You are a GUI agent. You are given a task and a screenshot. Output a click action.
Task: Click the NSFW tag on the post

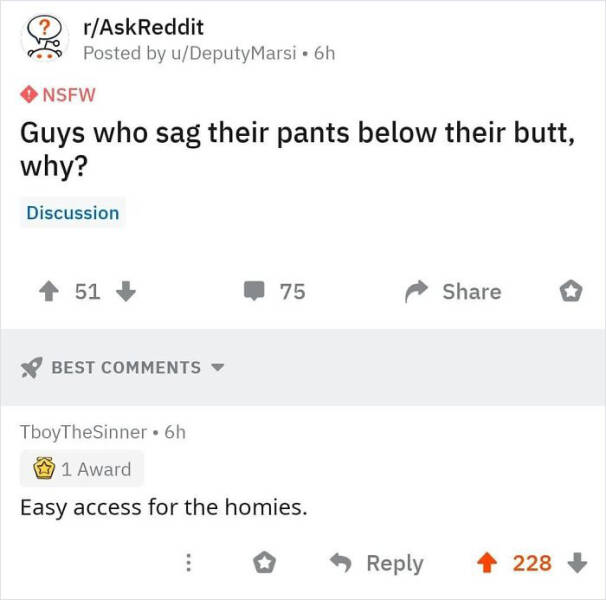(x=58, y=95)
